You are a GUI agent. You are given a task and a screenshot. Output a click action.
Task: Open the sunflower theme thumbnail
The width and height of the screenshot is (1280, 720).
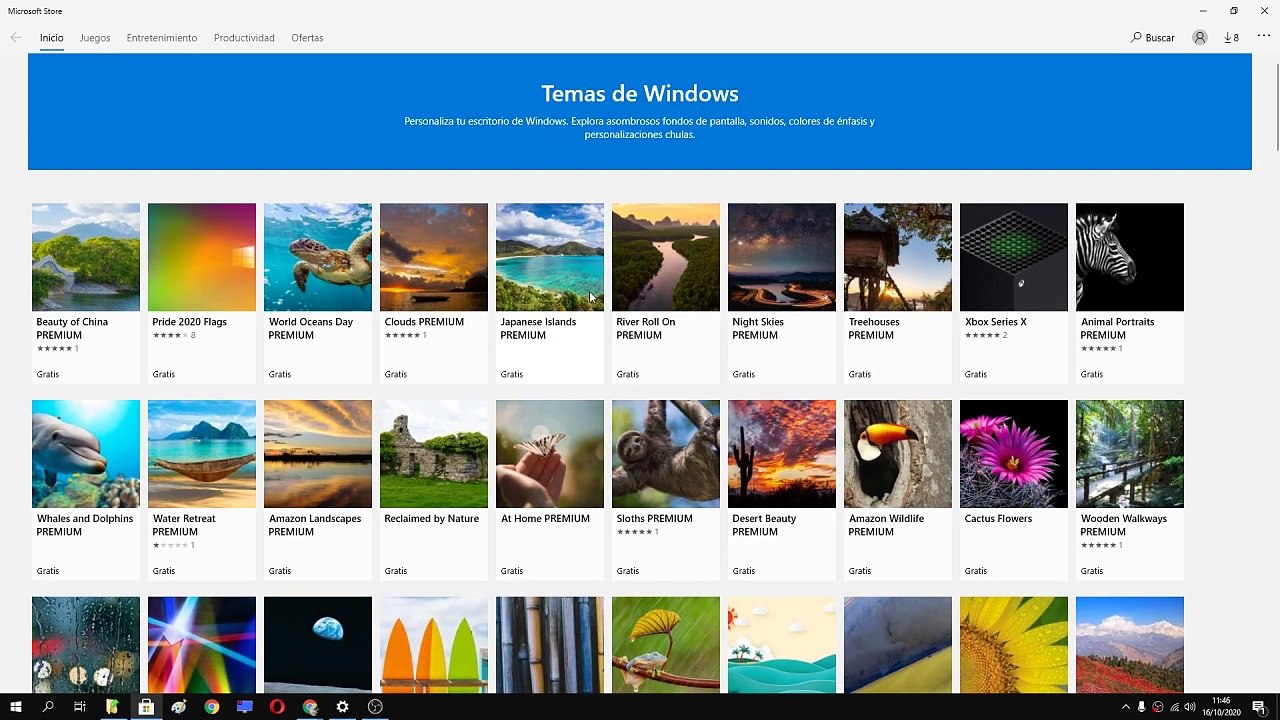coord(1014,645)
